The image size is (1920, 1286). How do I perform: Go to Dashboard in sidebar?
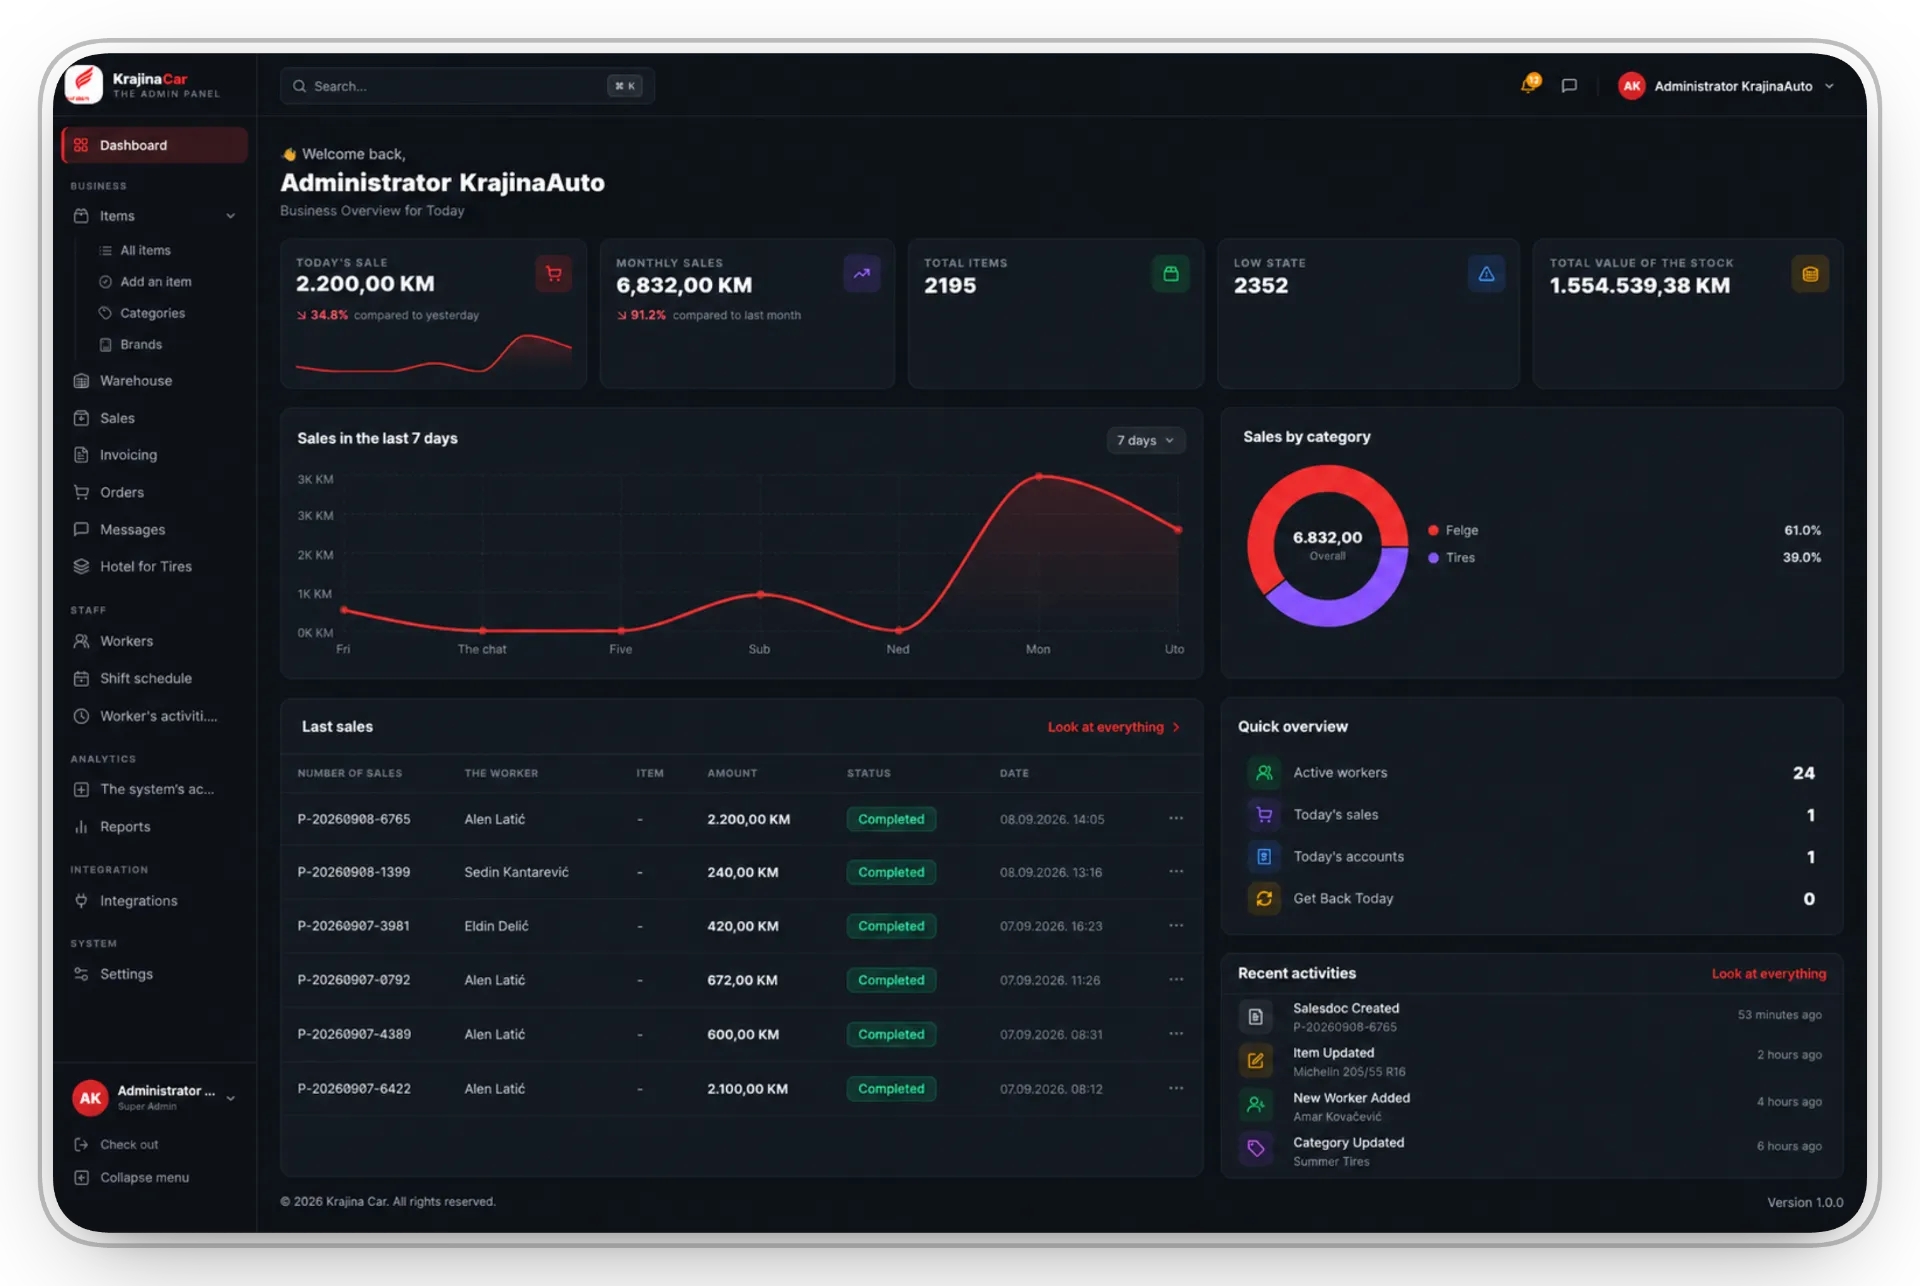(155, 145)
